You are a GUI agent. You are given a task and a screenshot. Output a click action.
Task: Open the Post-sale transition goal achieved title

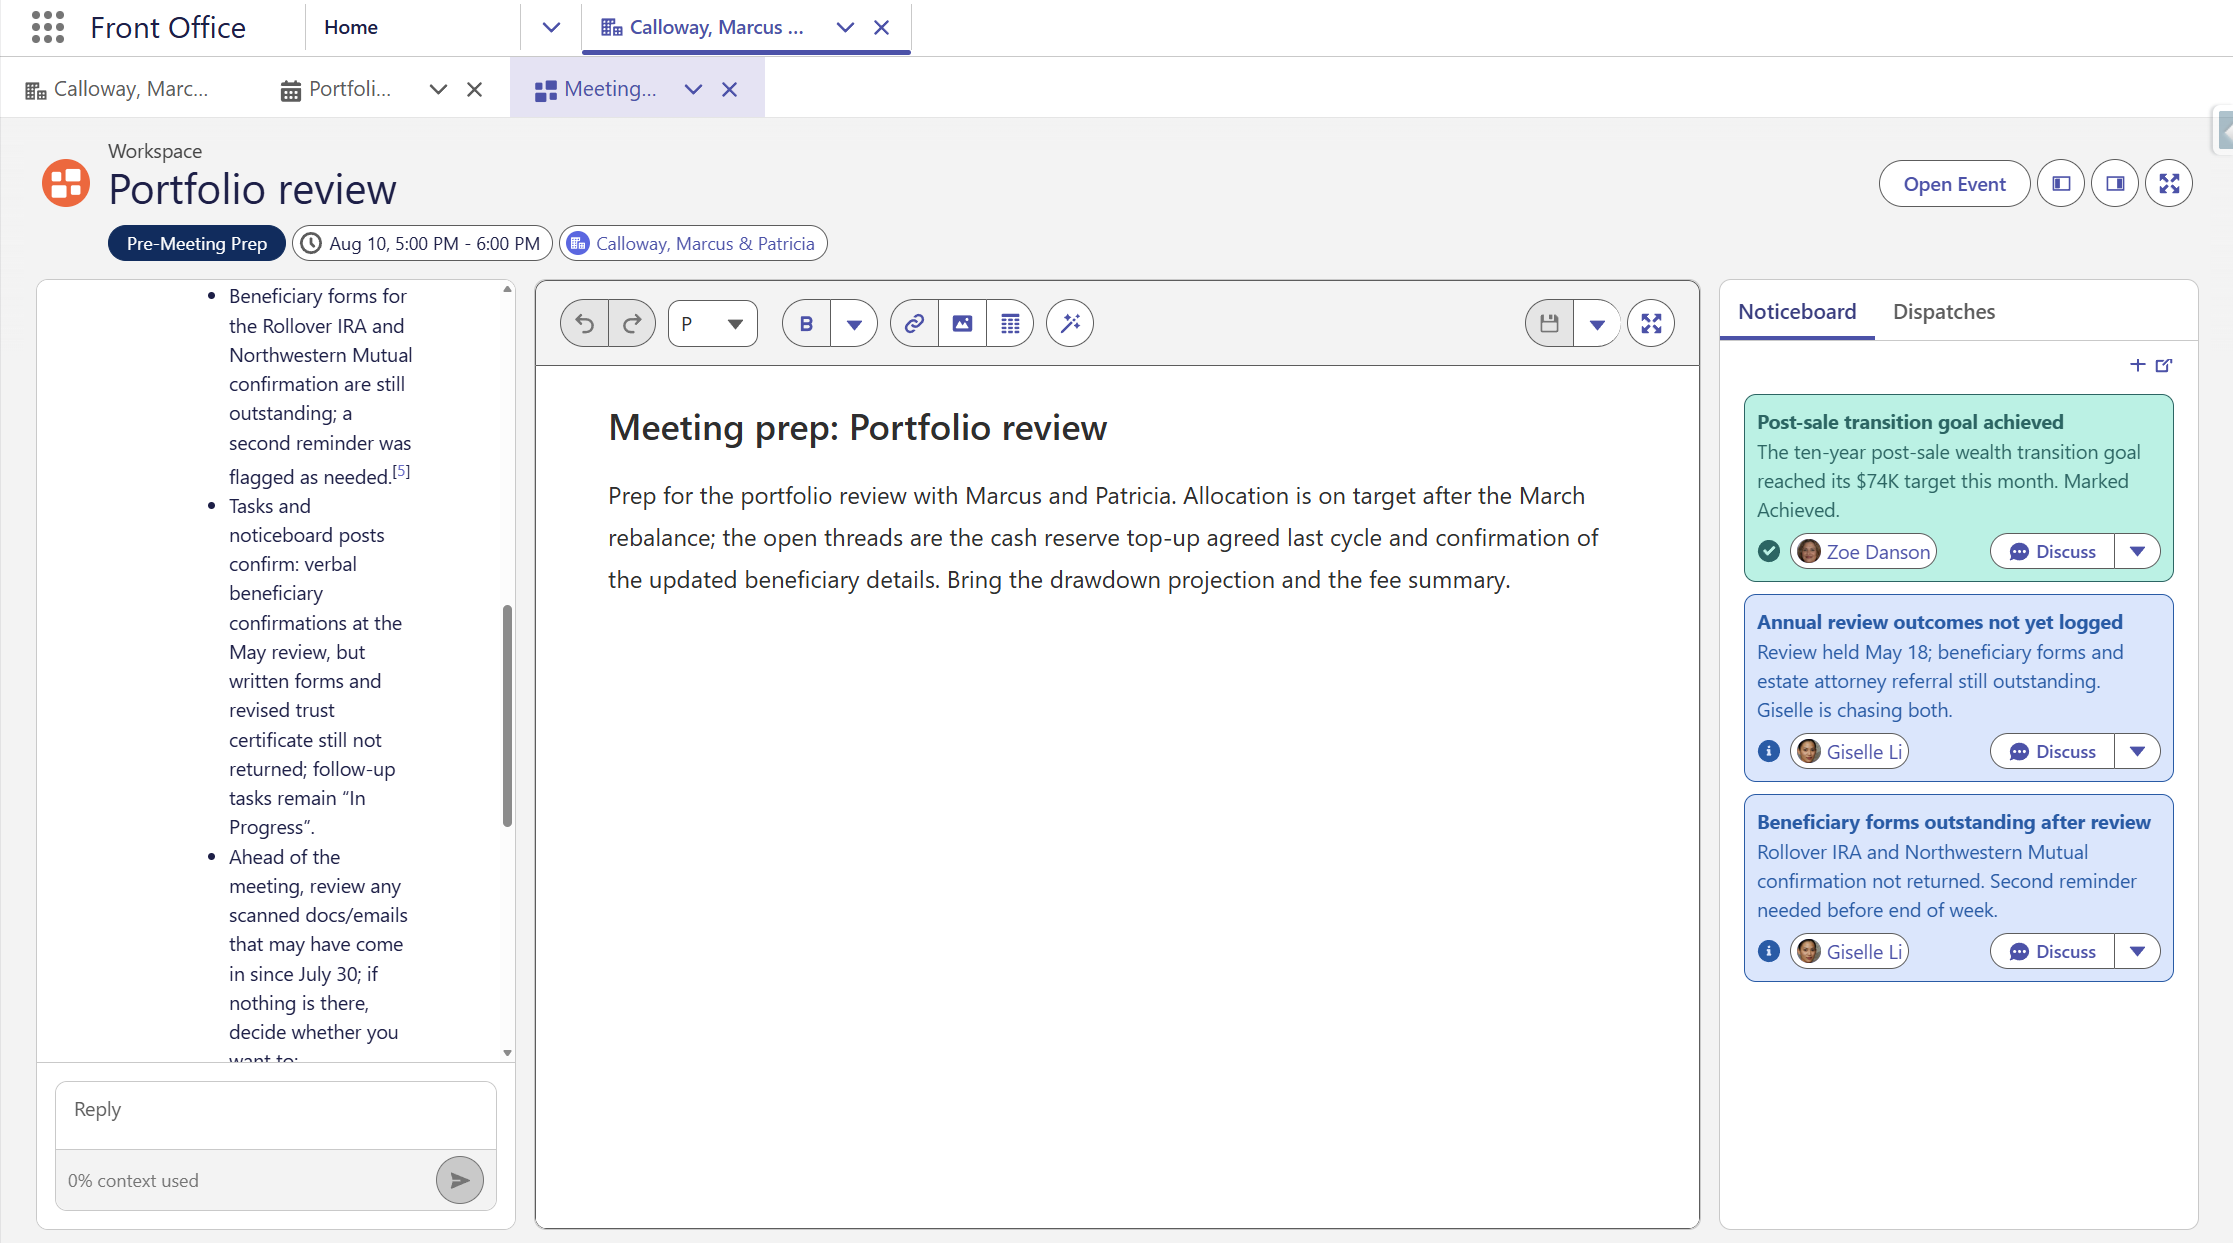(1910, 422)
